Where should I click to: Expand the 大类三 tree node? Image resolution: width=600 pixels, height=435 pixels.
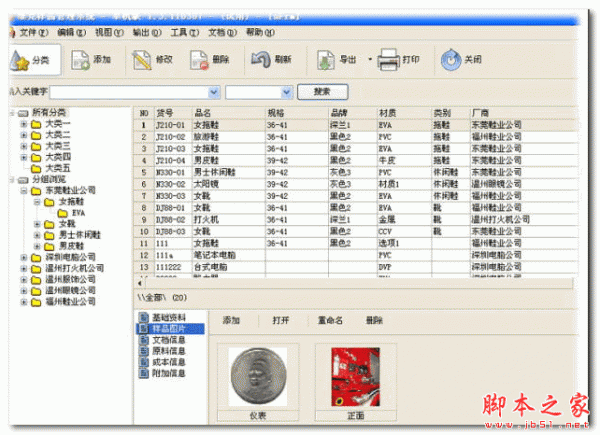pos(24,146)
